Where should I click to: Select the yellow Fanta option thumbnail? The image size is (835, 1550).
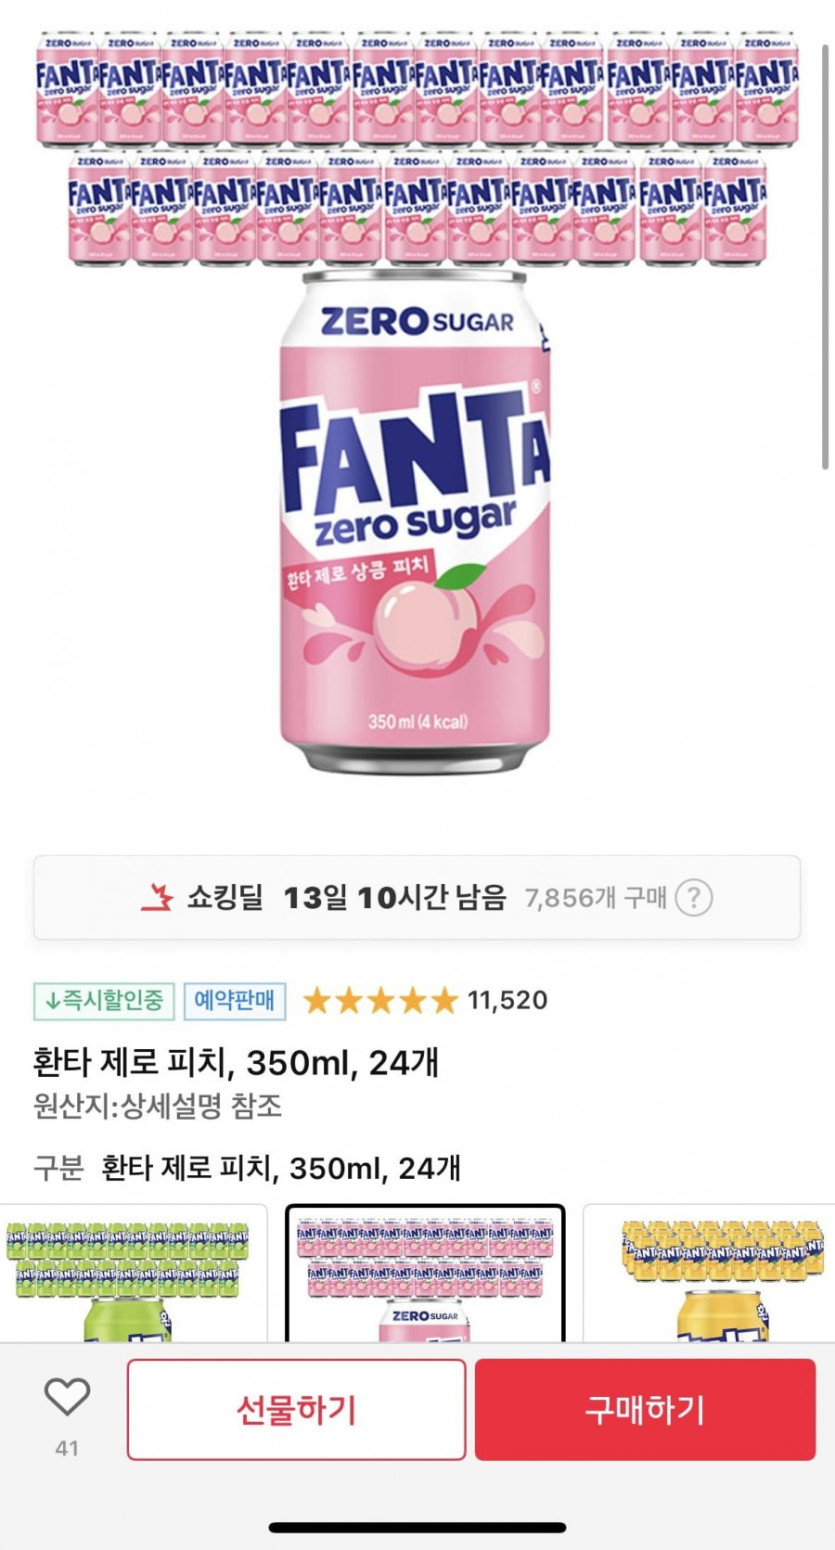point(708,1273)
